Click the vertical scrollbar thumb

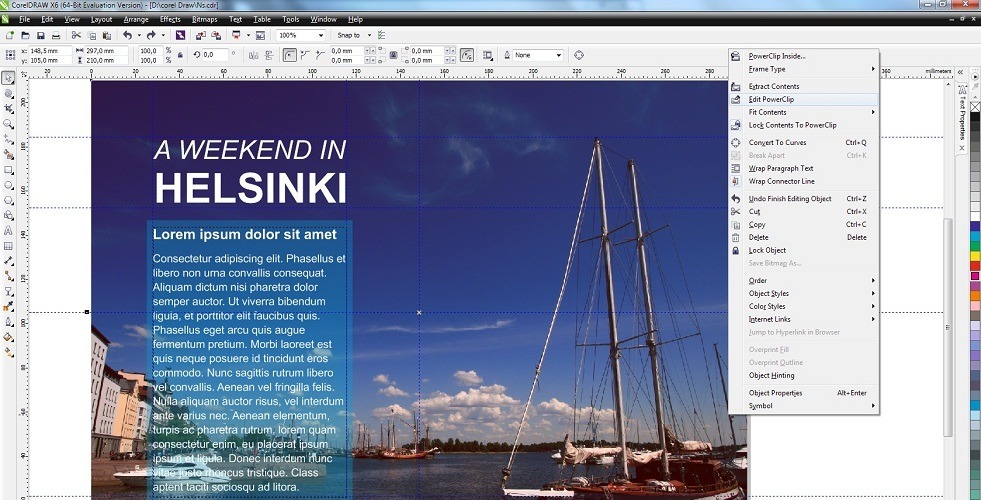click(948, 327)
